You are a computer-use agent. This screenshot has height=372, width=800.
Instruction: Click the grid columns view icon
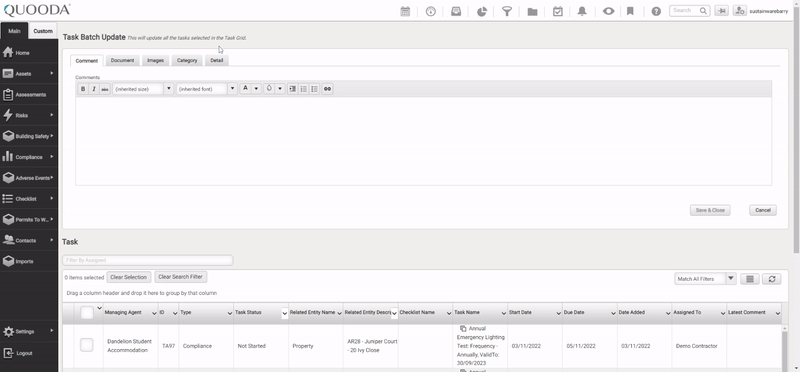(x=749, y=279)
